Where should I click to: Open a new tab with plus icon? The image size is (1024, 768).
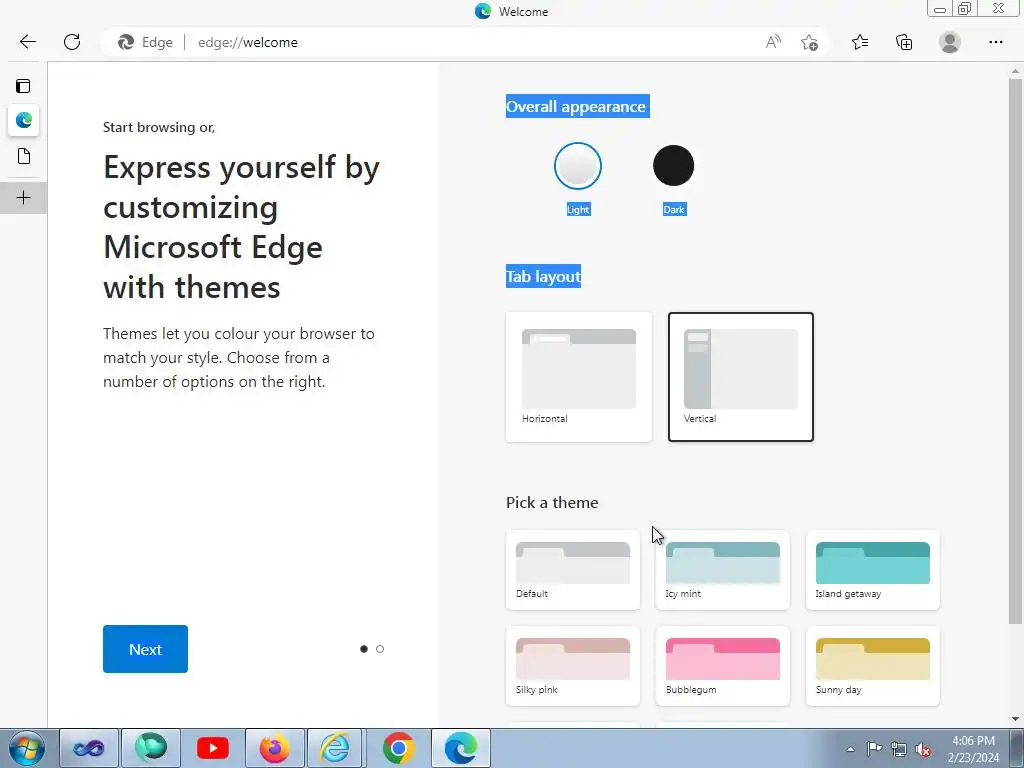pos(24,198)
